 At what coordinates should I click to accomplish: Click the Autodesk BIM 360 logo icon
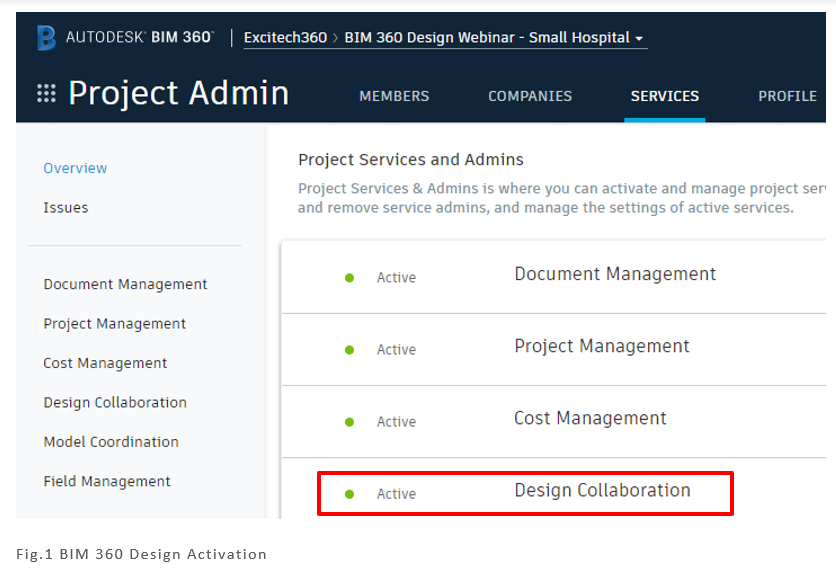[46, 38]
